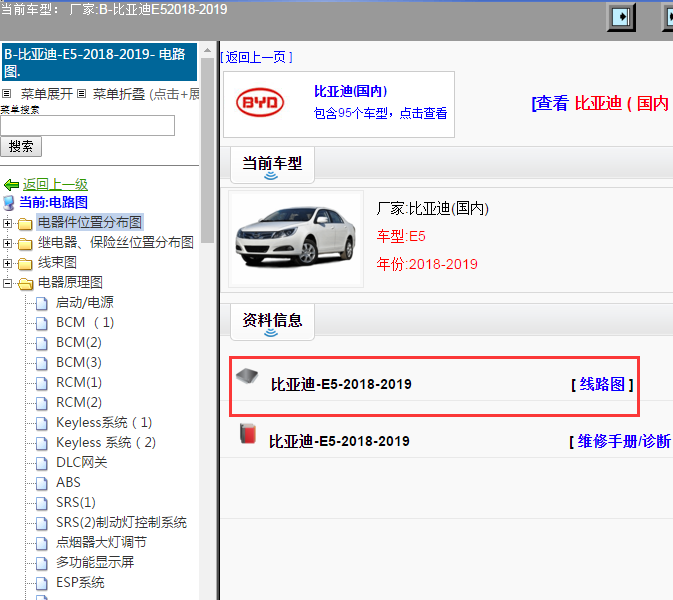
Task: Select Keyless 系统 ( 2) tree item
Action: 106,442
